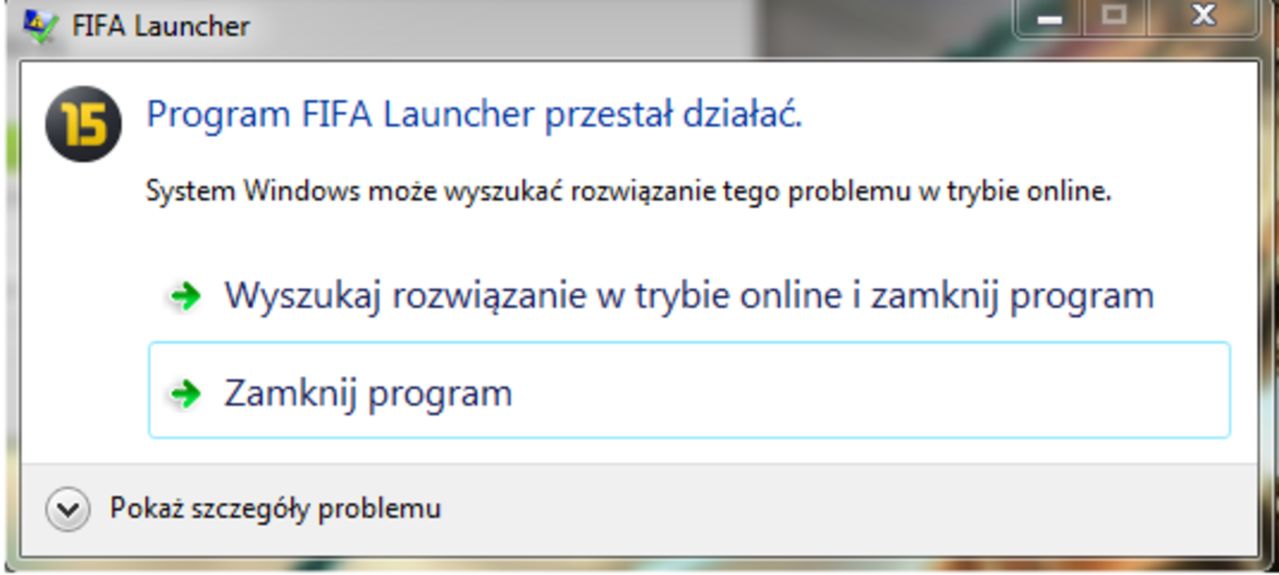
Task: Click the disabled maximize button in title bar
Action: (x=1117, y=17)
